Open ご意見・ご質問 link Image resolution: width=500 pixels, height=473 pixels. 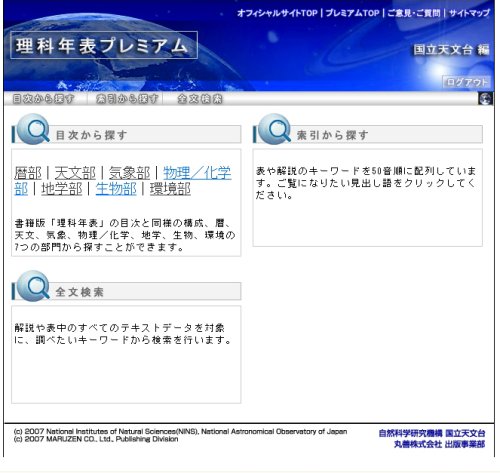414,13
